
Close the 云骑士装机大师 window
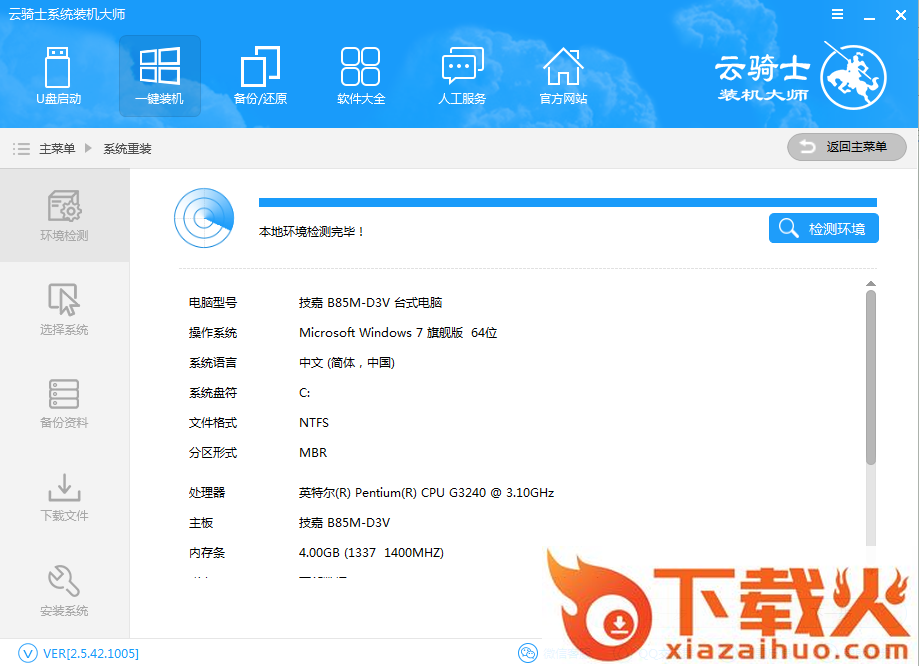(x=901, y=15)
